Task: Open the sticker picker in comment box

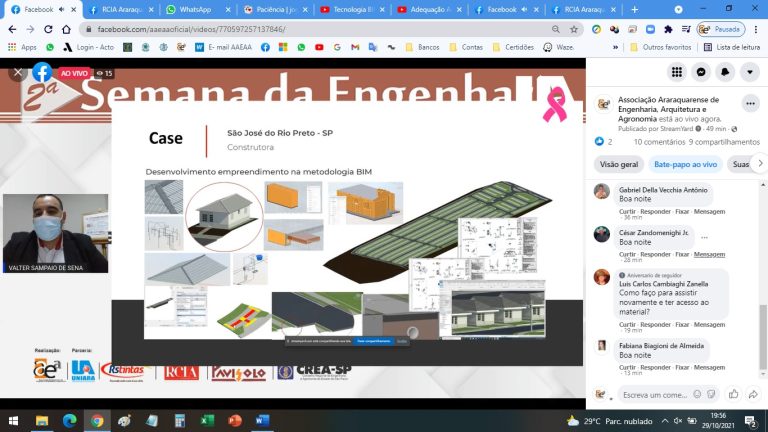Action: 711,394
